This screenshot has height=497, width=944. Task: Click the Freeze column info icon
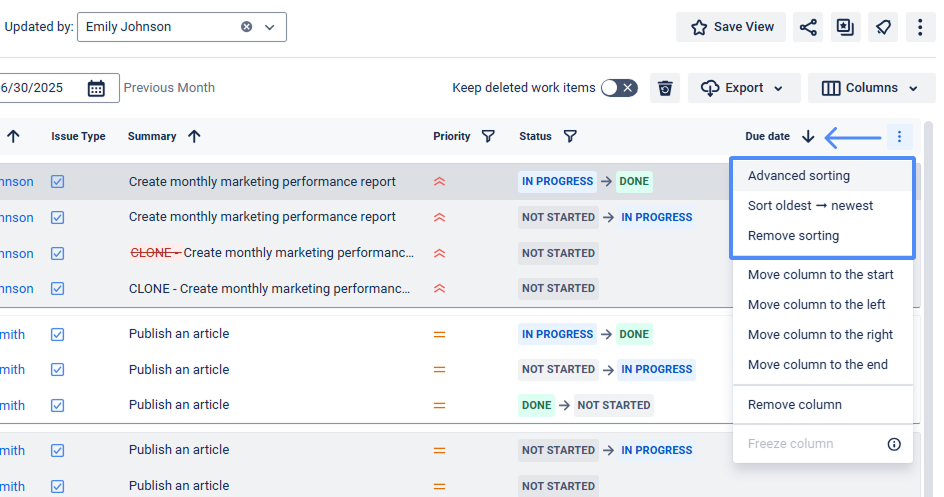(x=894, y=444)
